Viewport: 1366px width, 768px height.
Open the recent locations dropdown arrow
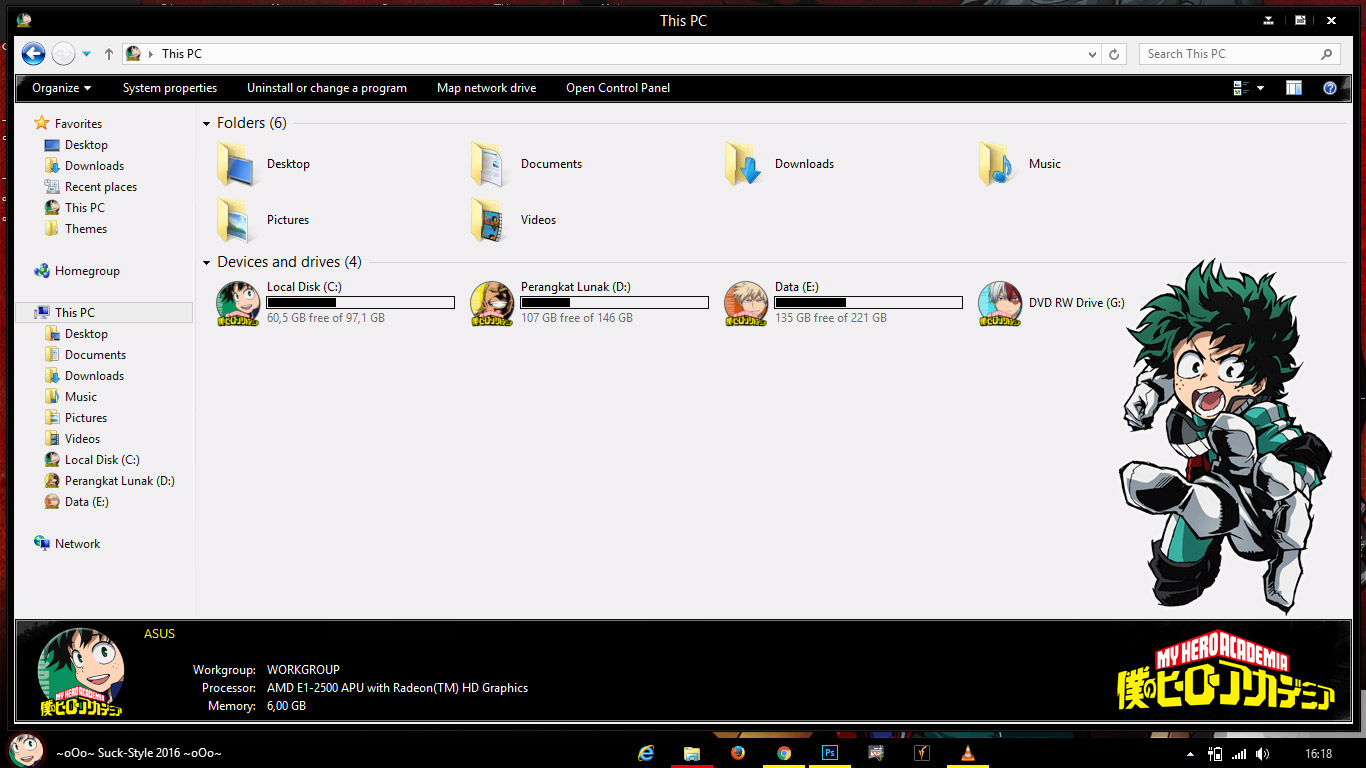(x=87, y=54)
